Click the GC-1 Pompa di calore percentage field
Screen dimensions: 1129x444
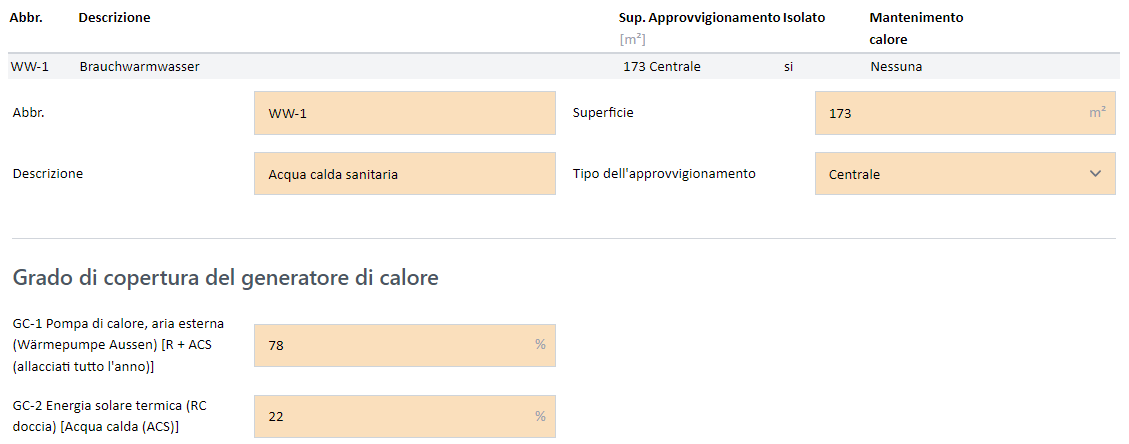tap(404, 345)
